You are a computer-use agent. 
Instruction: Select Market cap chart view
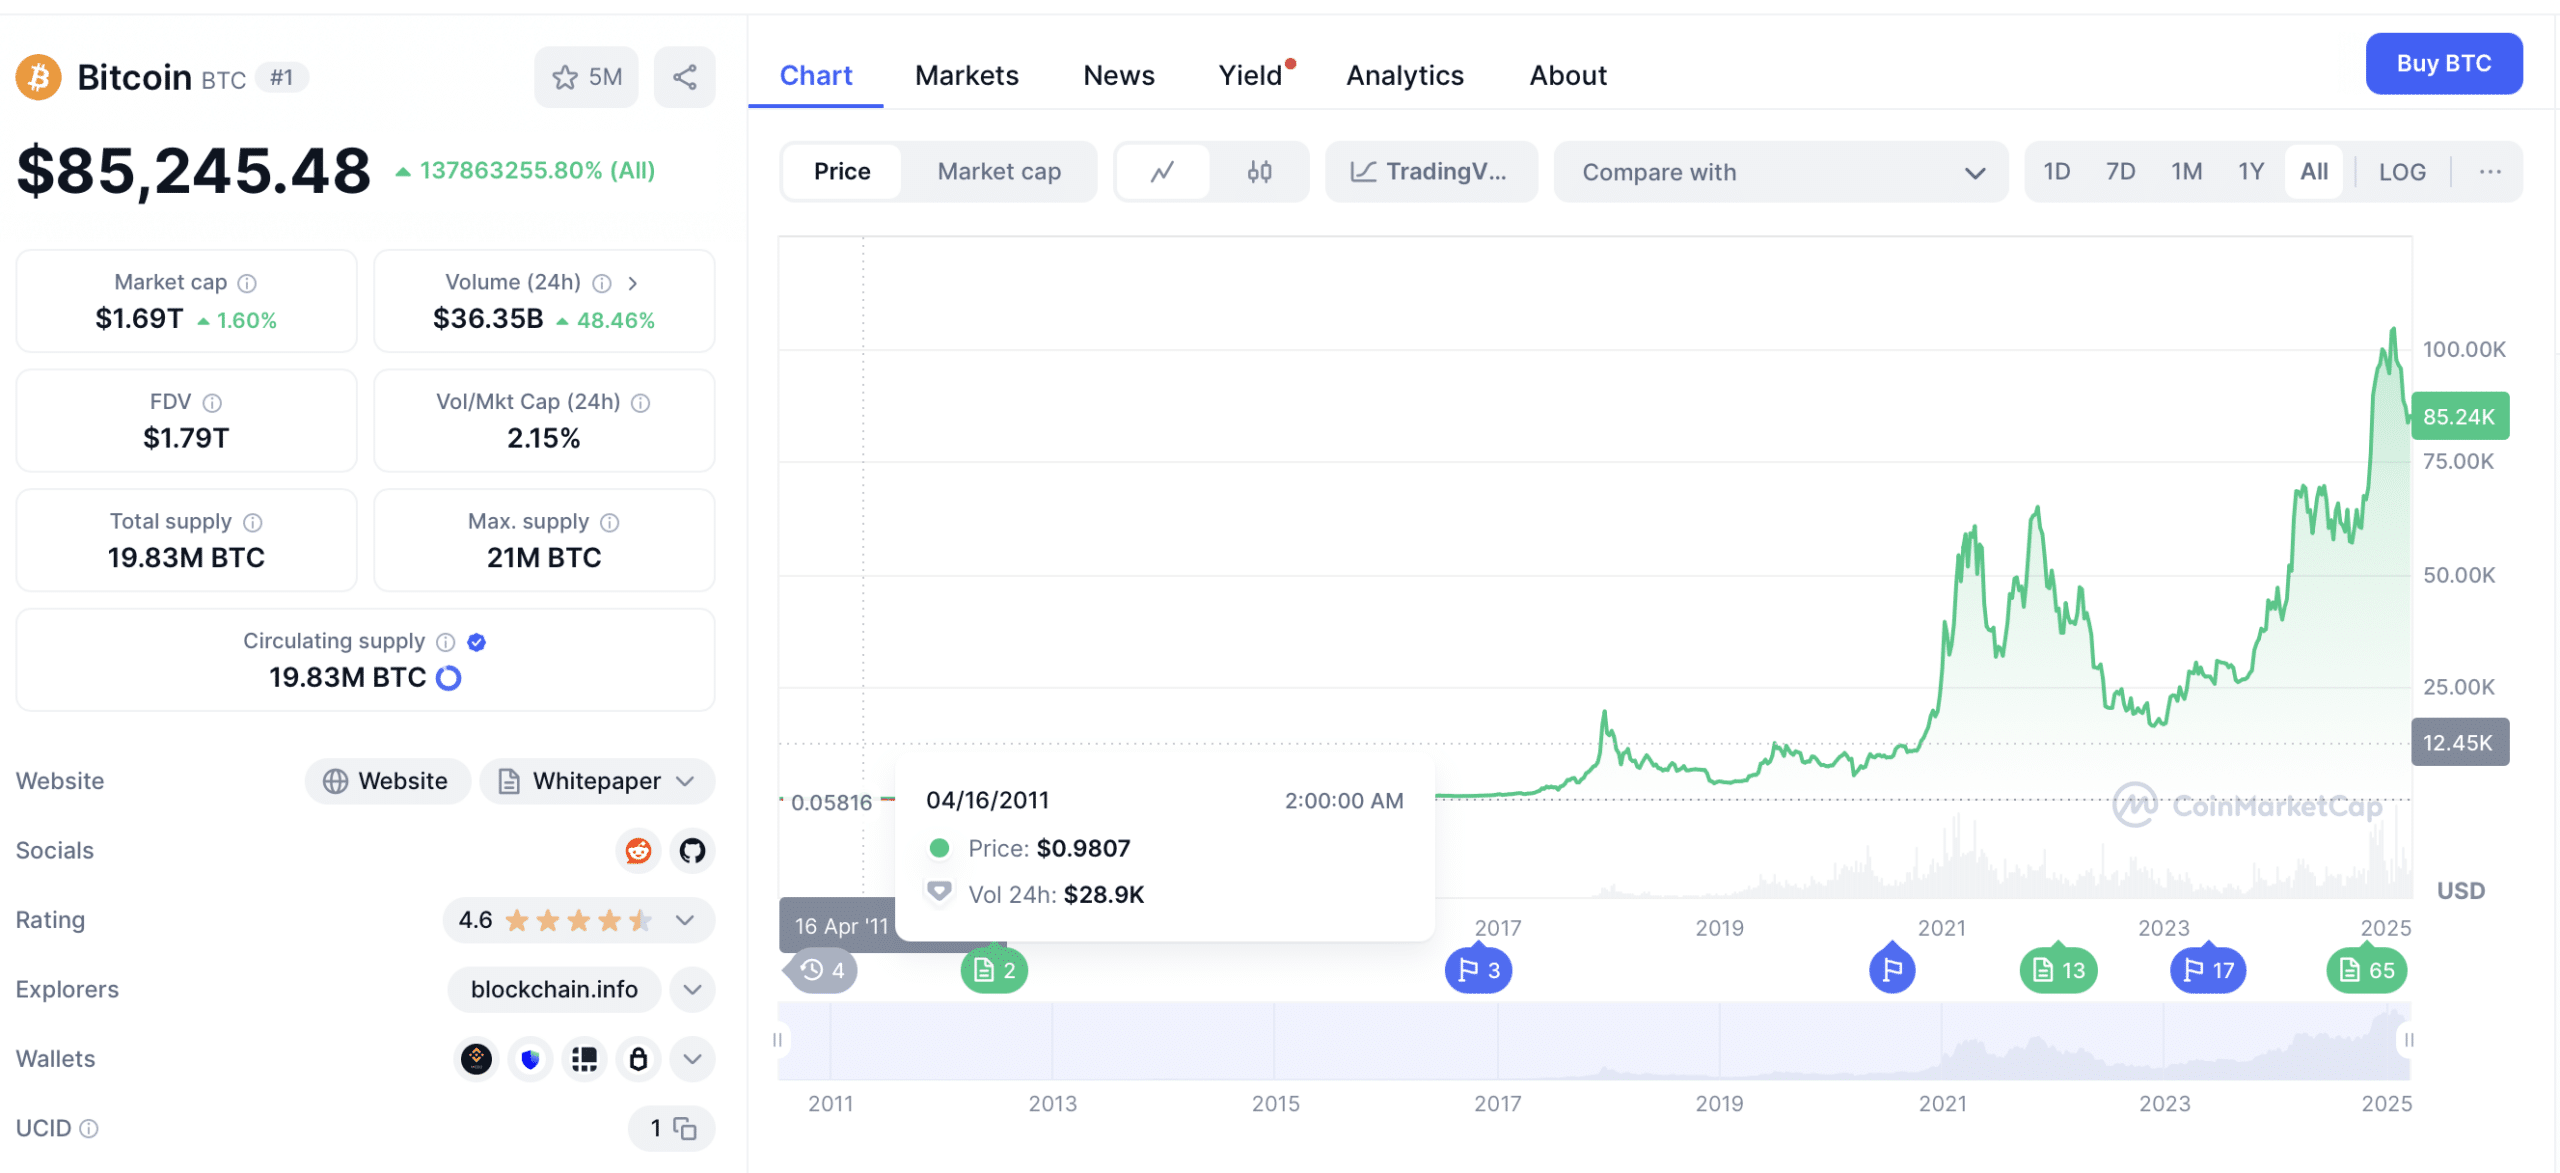pyautogui.click(x=999, y=172)
